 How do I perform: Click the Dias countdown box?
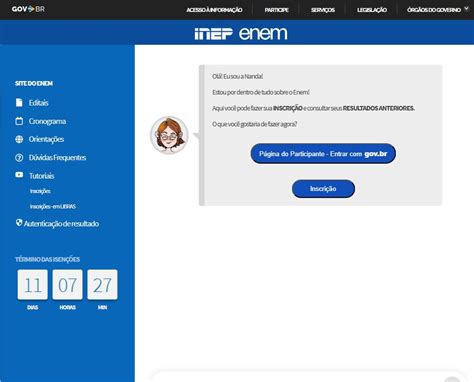tap(33, 285)
